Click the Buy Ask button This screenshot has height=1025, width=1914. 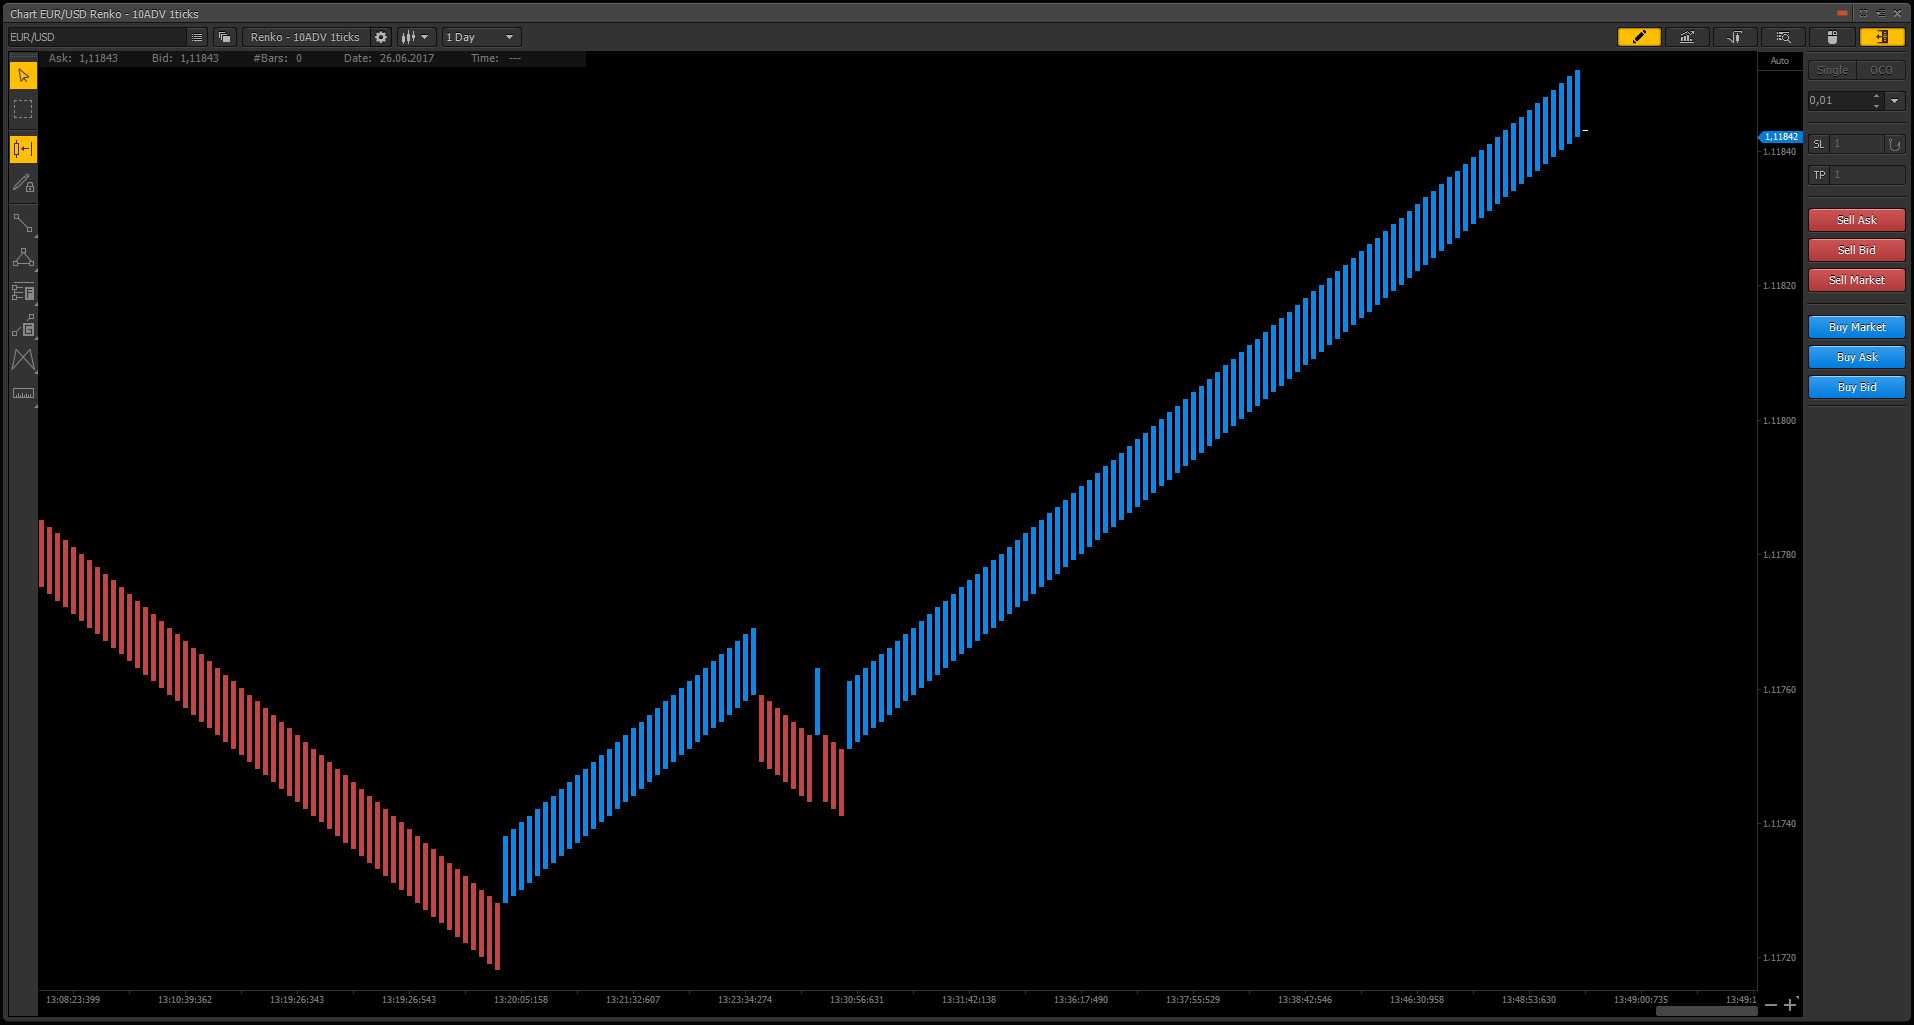click(1856, 357)
